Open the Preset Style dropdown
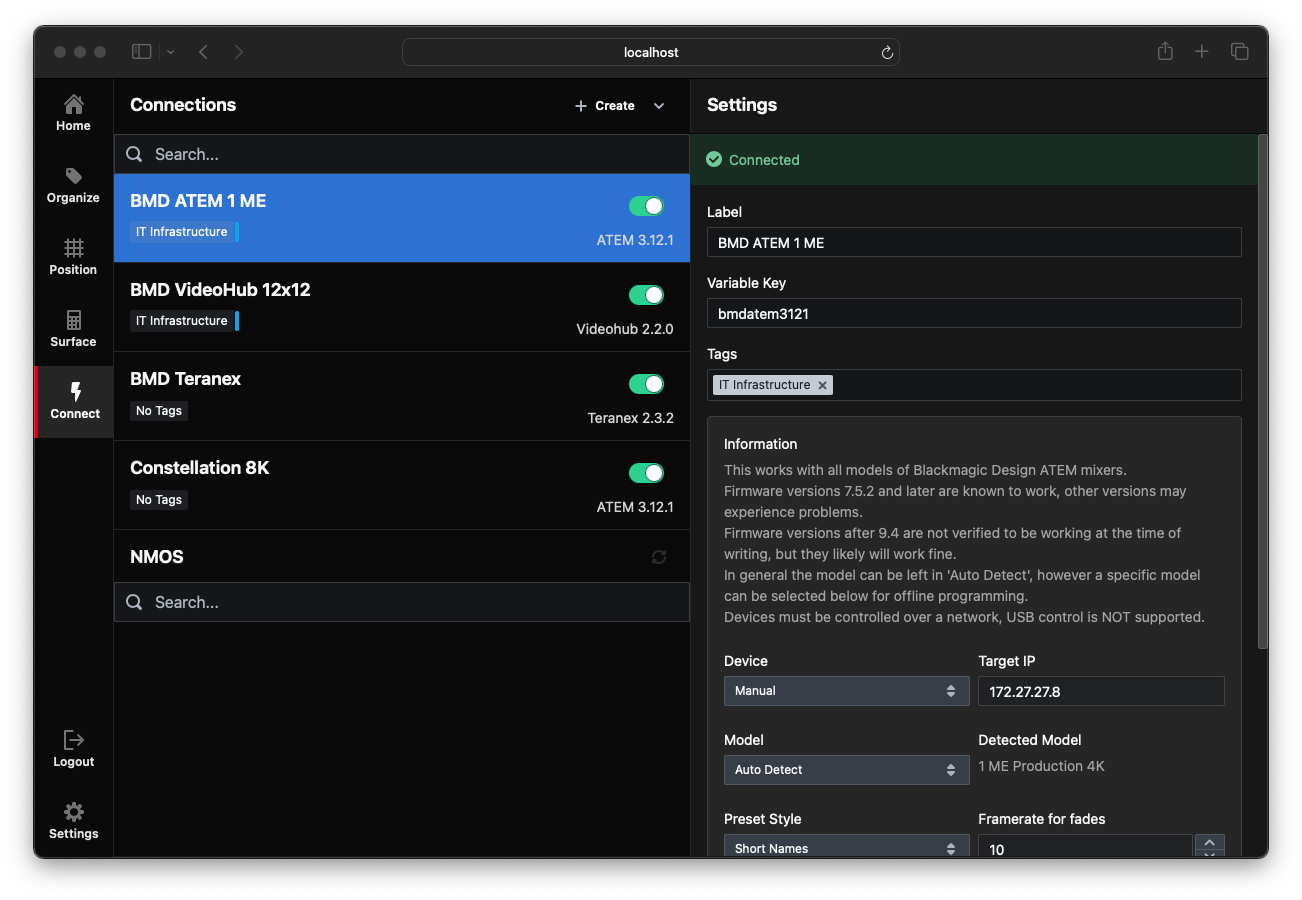This screenshot has height=900, width=1302. tap(846, 846)
